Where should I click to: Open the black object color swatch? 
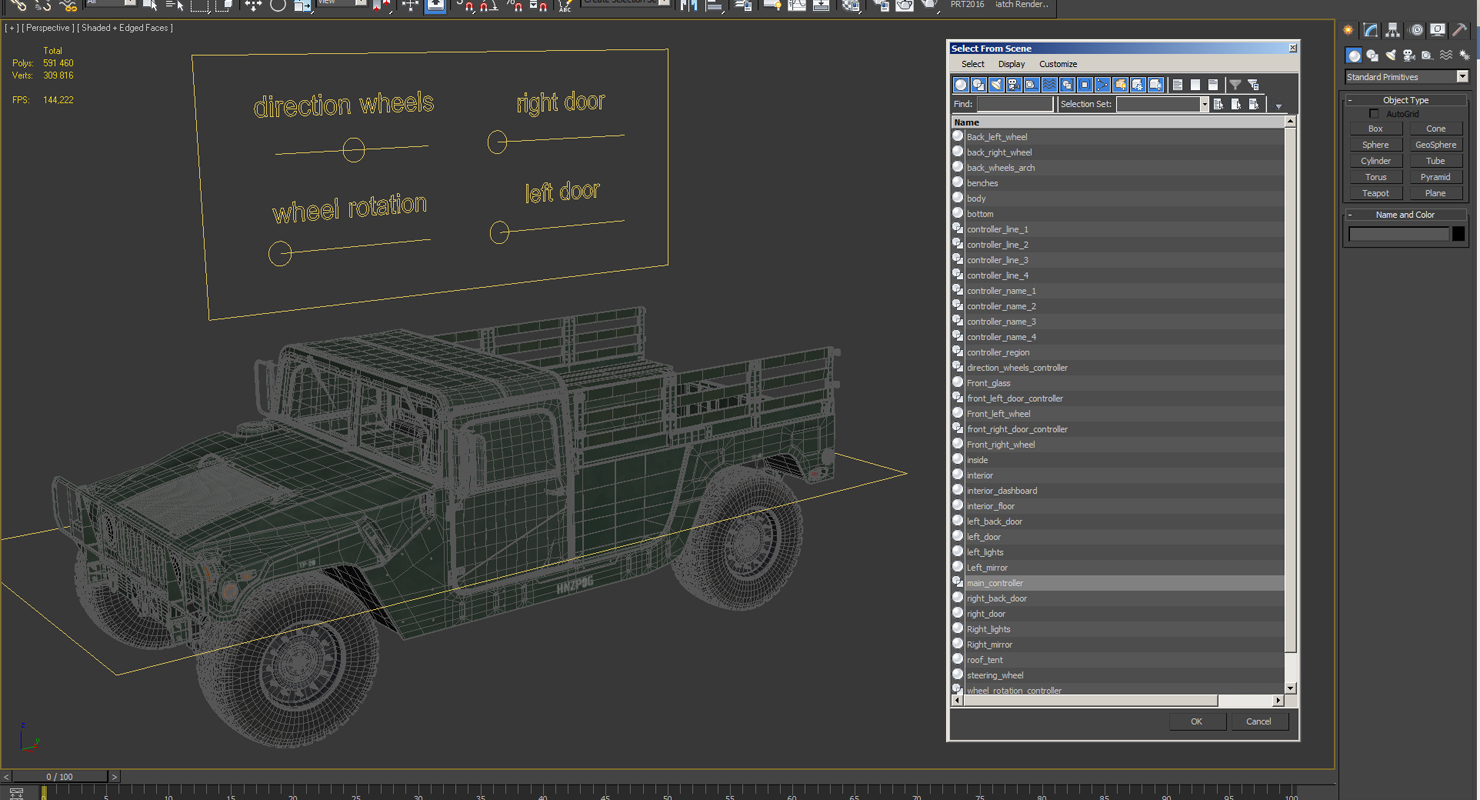(x=1458, y=234)
